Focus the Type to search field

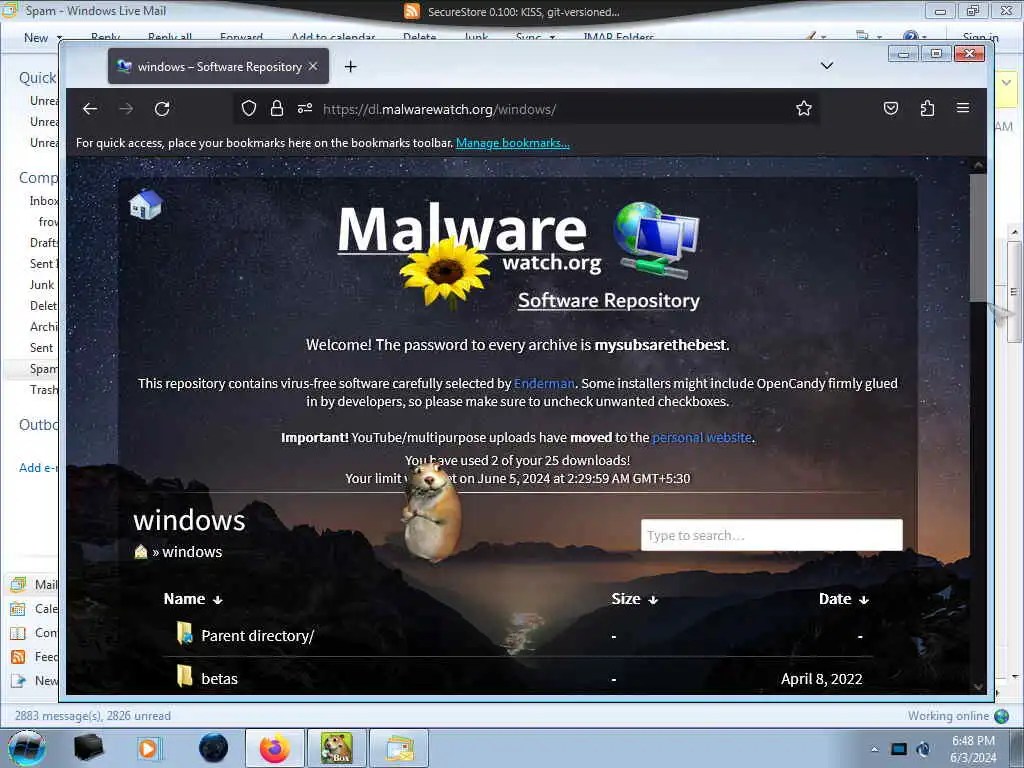click(772, 536)
